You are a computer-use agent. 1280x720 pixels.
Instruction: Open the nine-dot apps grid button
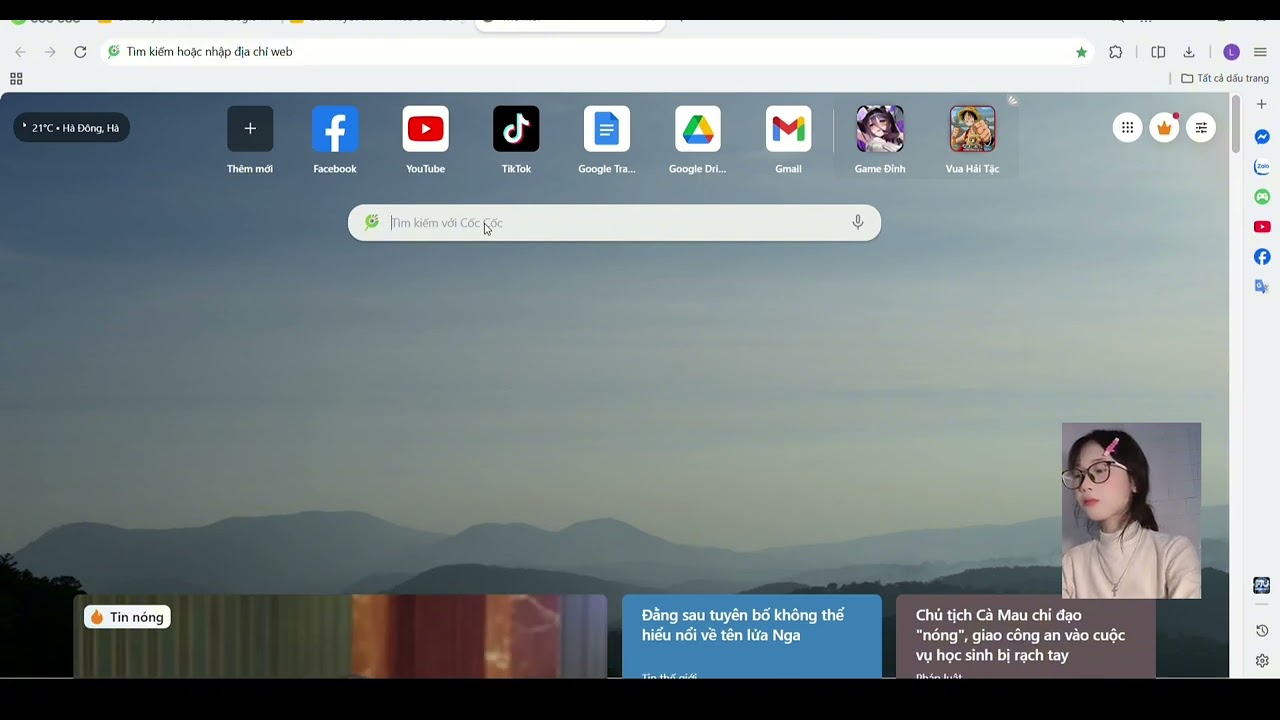(x=1127, y=127)
